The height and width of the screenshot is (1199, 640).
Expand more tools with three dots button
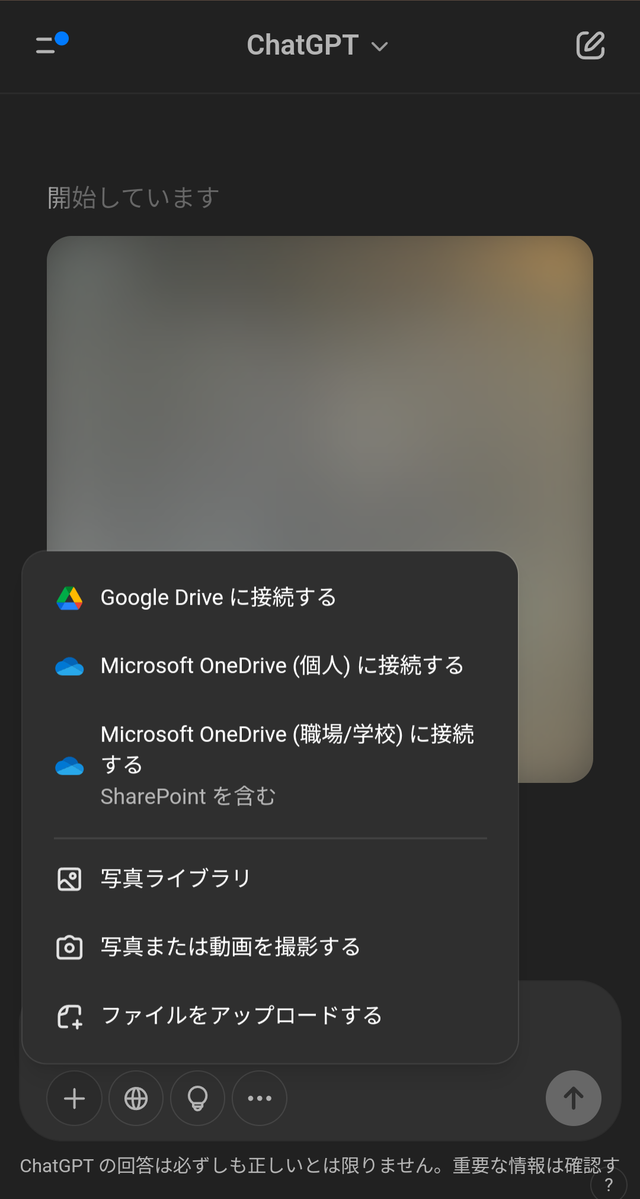point(259,1098)
